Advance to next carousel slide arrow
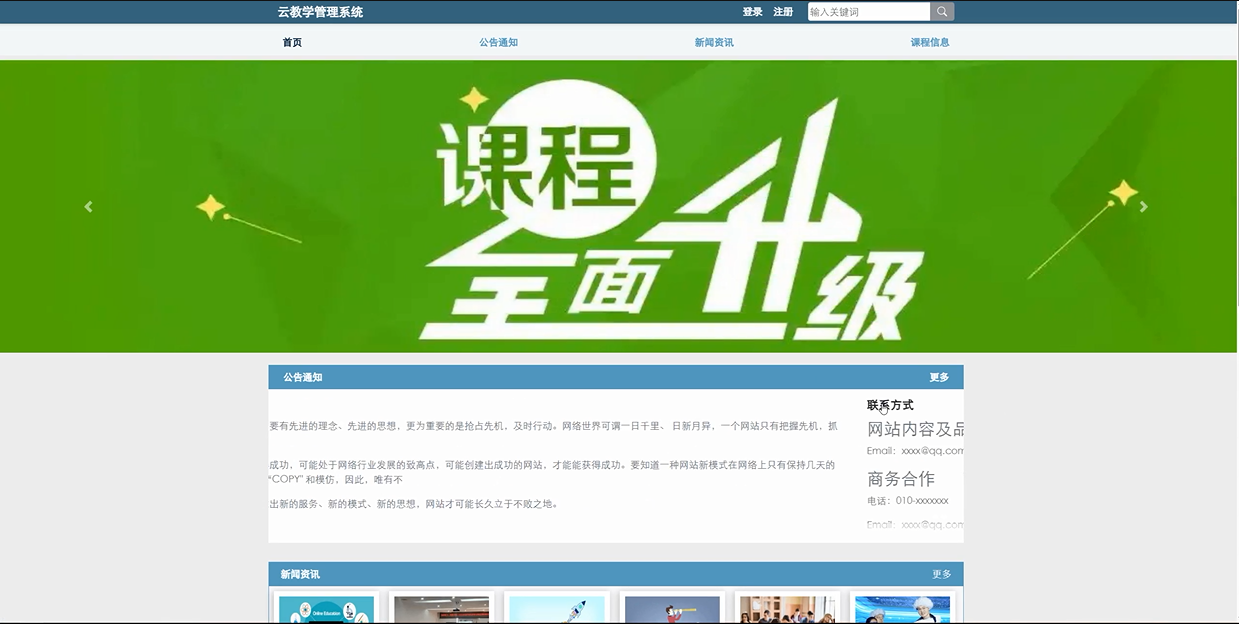Viewport: 1239px width, 624px height. (x=1144, y=207)
